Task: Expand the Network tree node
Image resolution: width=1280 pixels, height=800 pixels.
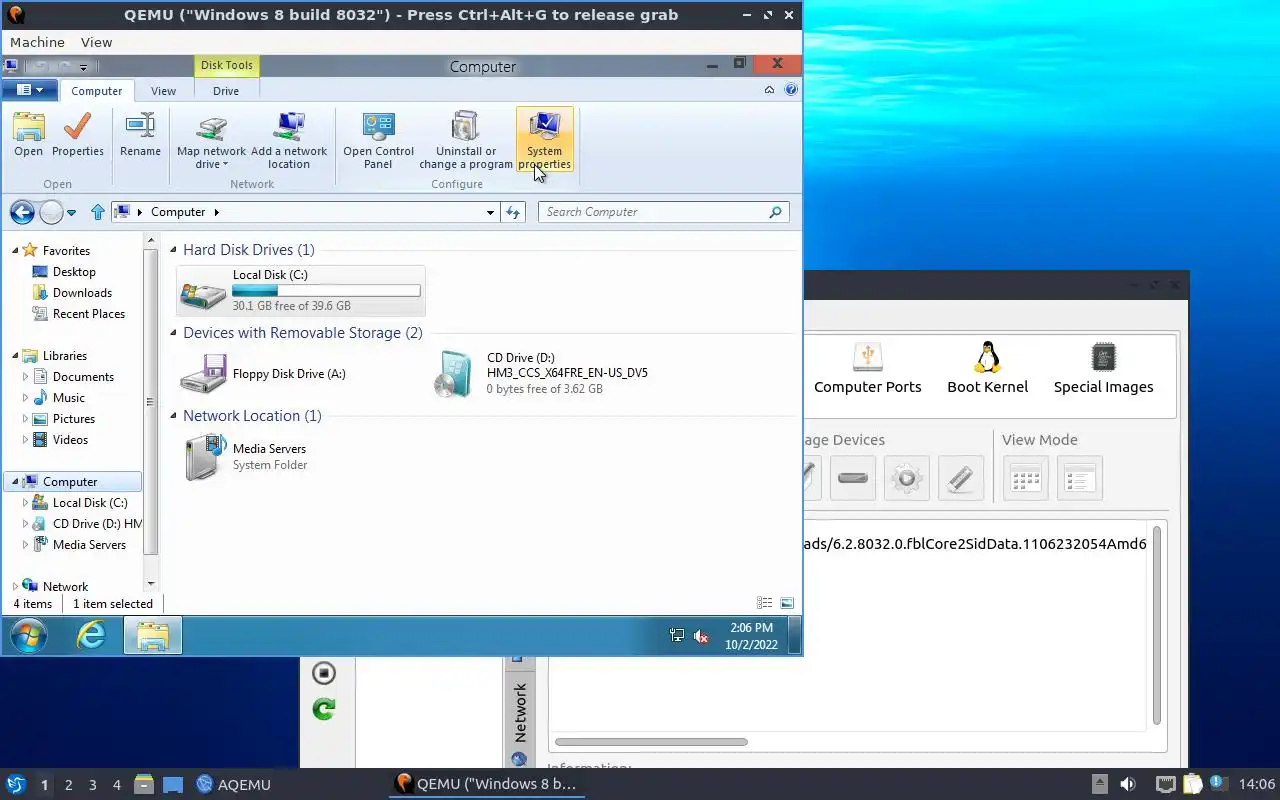Action: click(x=15, y=587)
